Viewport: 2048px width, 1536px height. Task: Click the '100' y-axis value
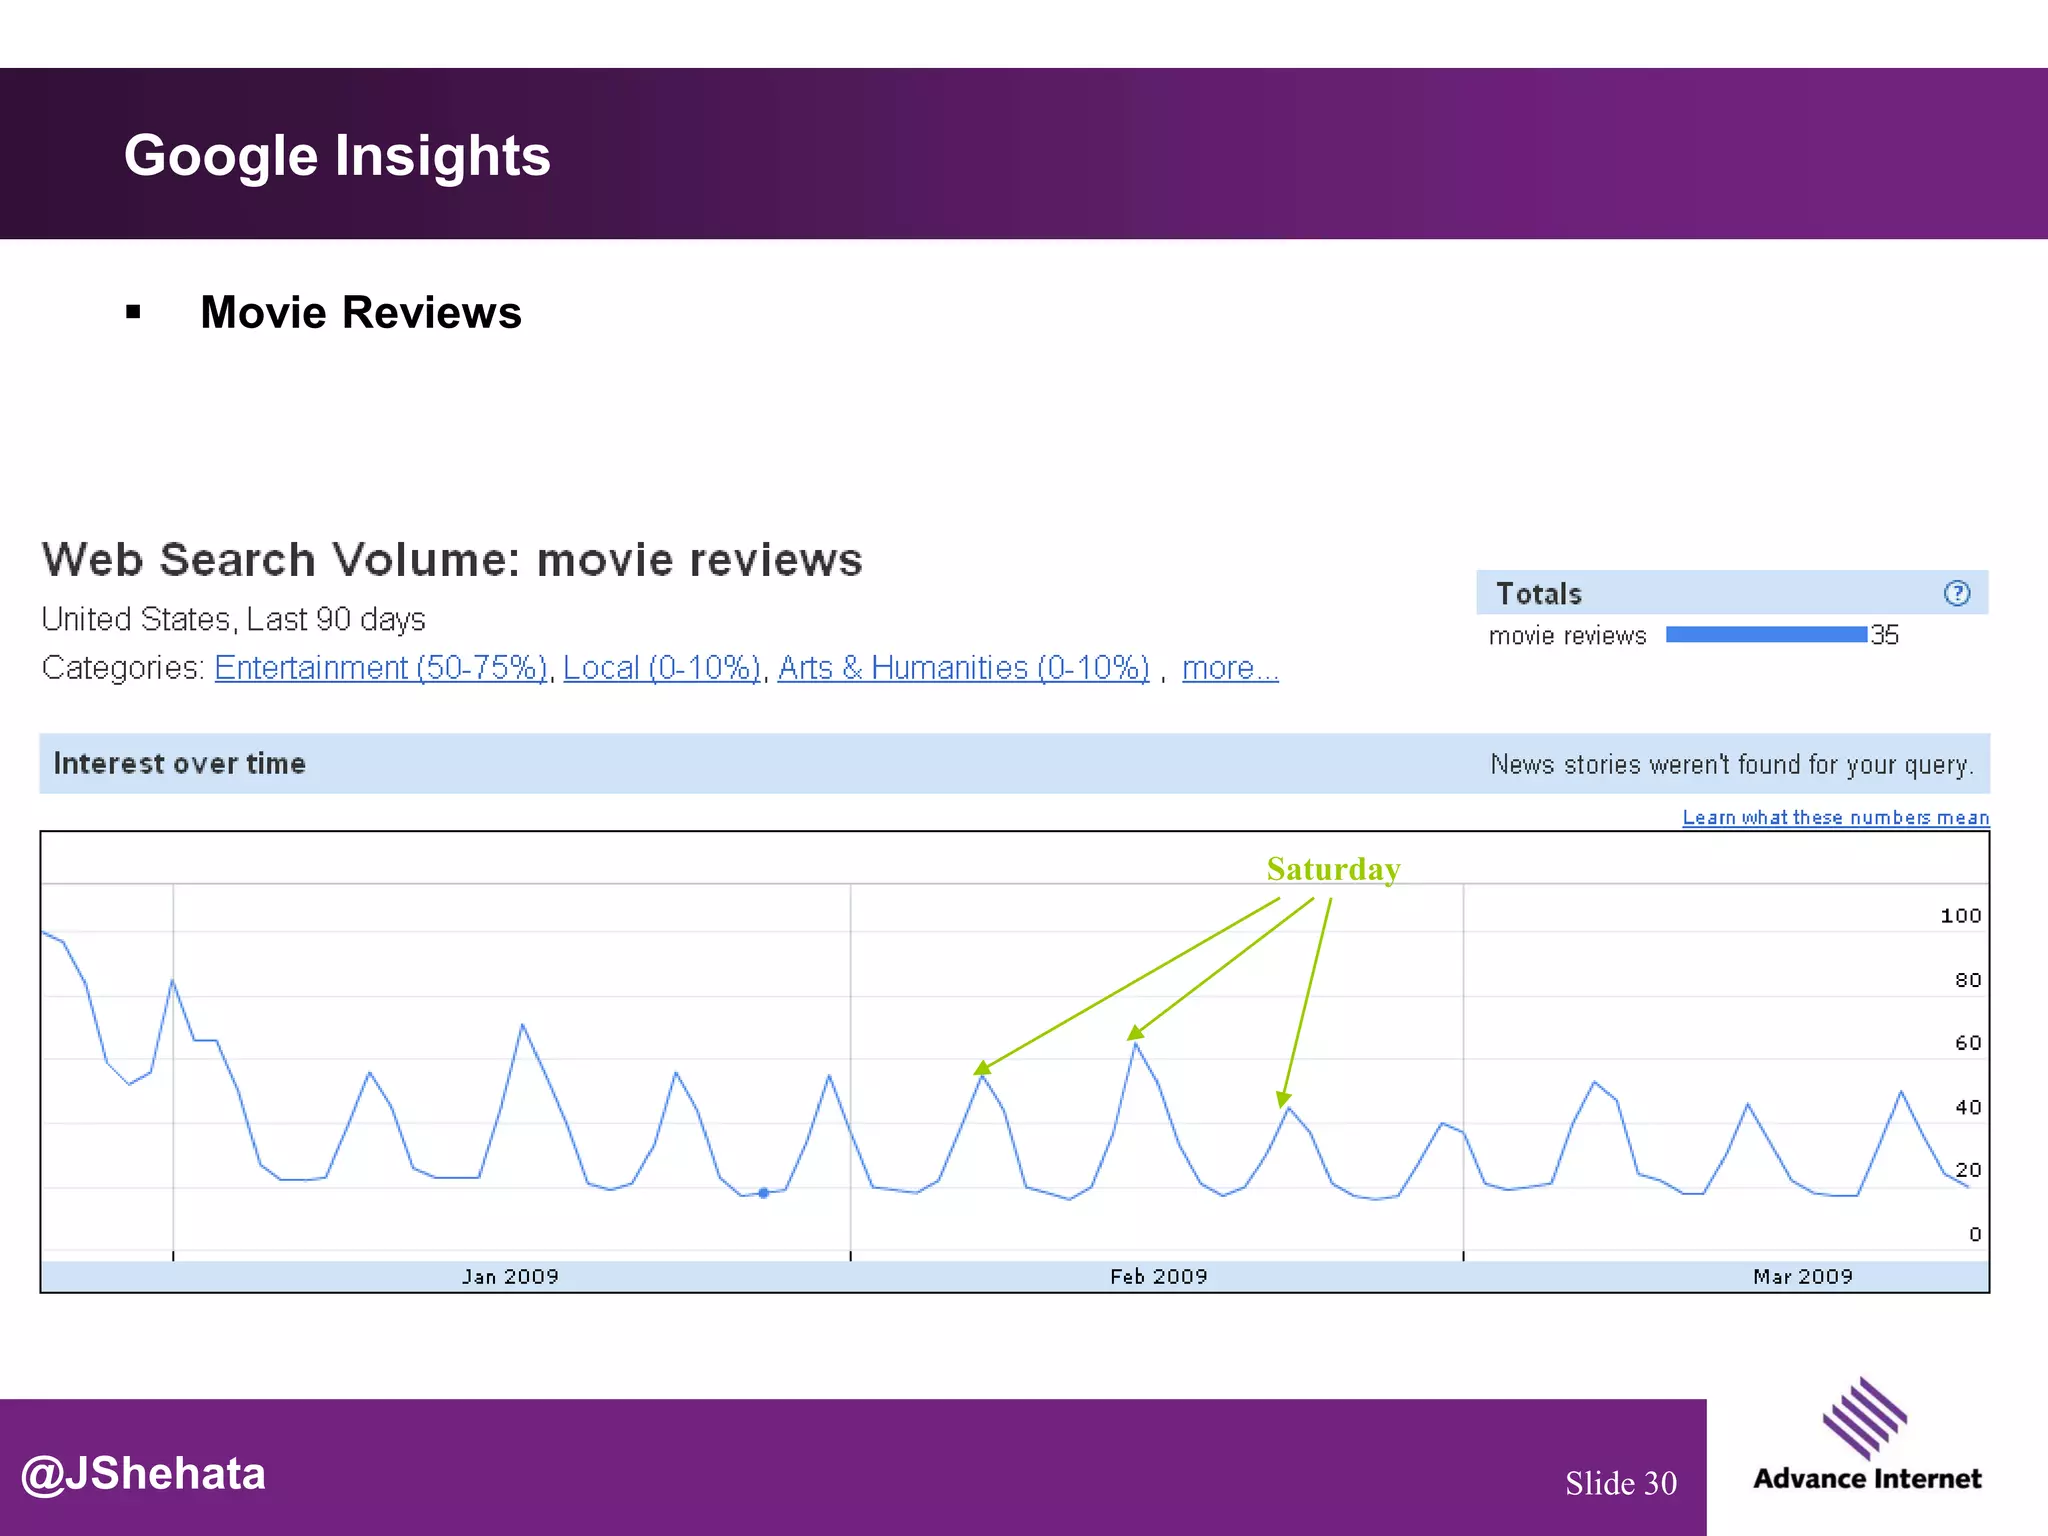(x=1960, y=916)
